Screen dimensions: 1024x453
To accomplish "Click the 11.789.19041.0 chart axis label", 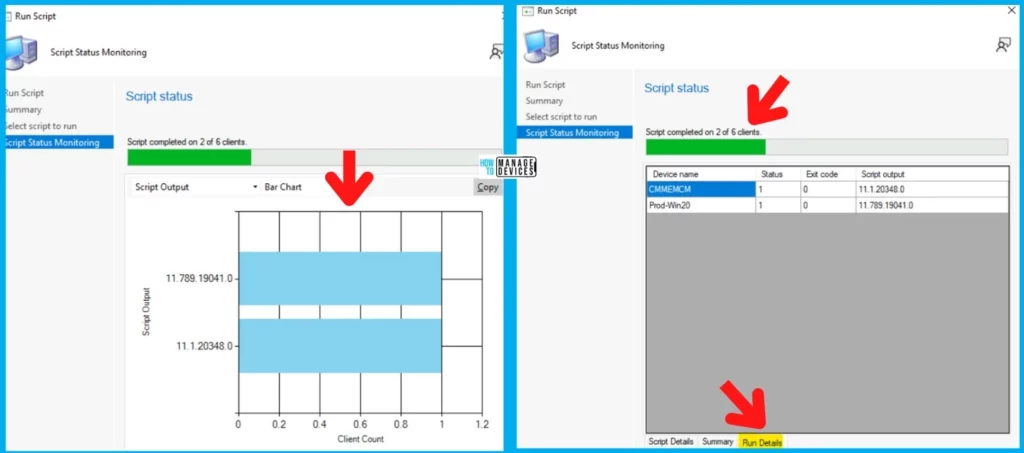I will click(199, 278).
